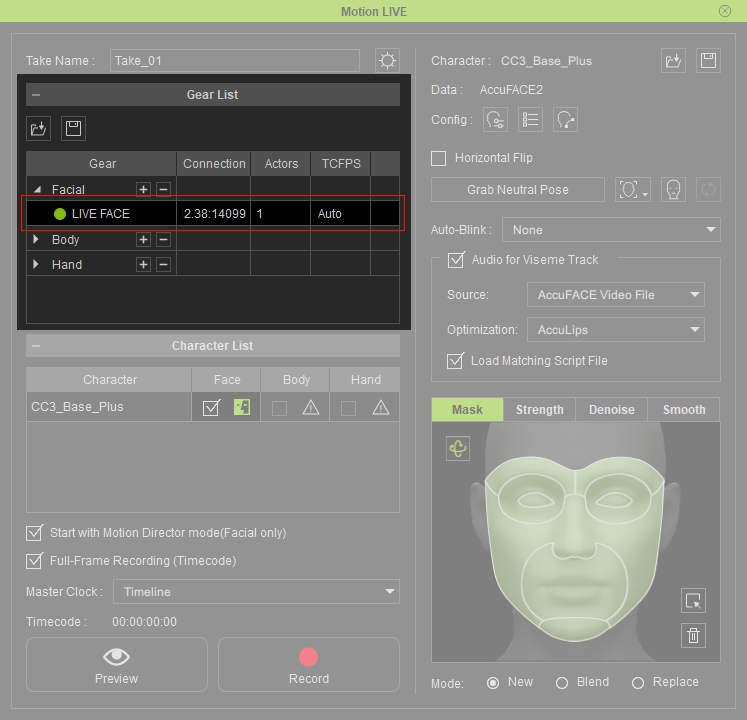Start recording with Record button

coord(309,665)
